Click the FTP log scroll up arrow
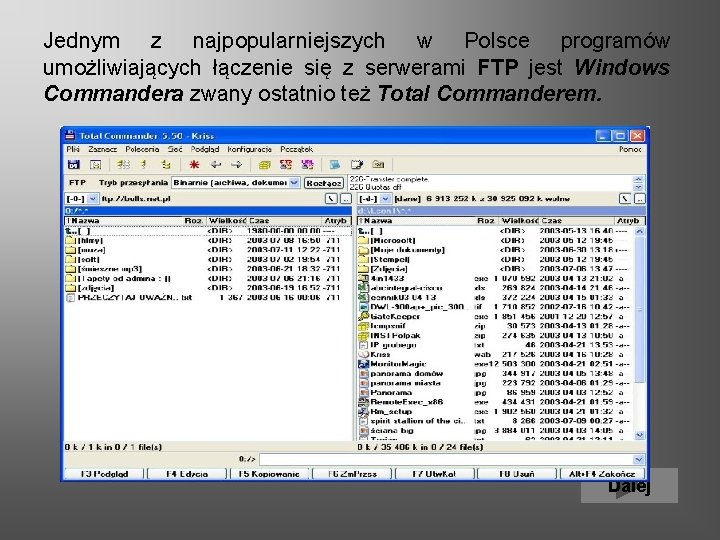Viewport: 720px width, 540px height. point(638,179)
